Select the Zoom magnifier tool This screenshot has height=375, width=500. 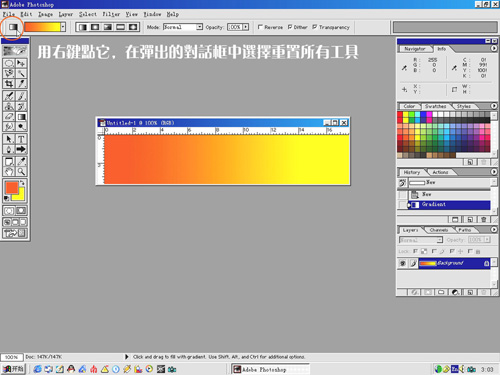(x=21, y=172)
